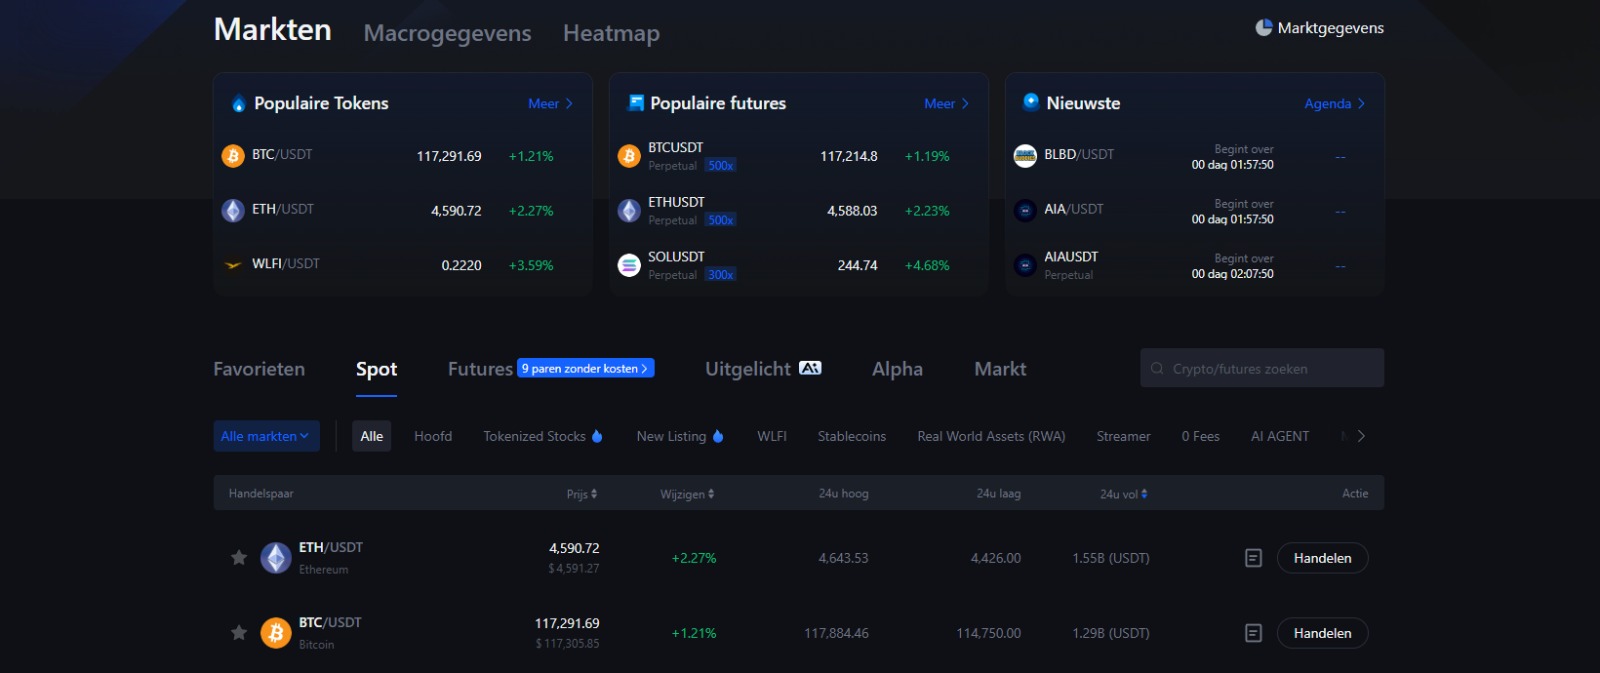Click Ethereum icon next to ETHUSDT perpetual

(x=629, y=211)
